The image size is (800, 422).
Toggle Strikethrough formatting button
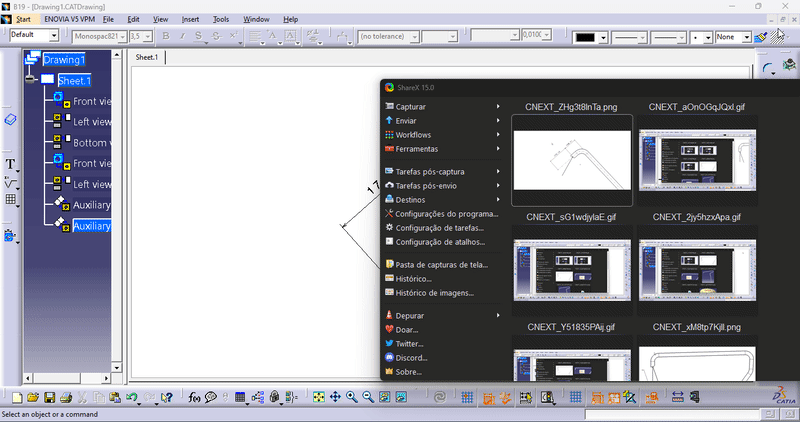(x=216, y=36)
